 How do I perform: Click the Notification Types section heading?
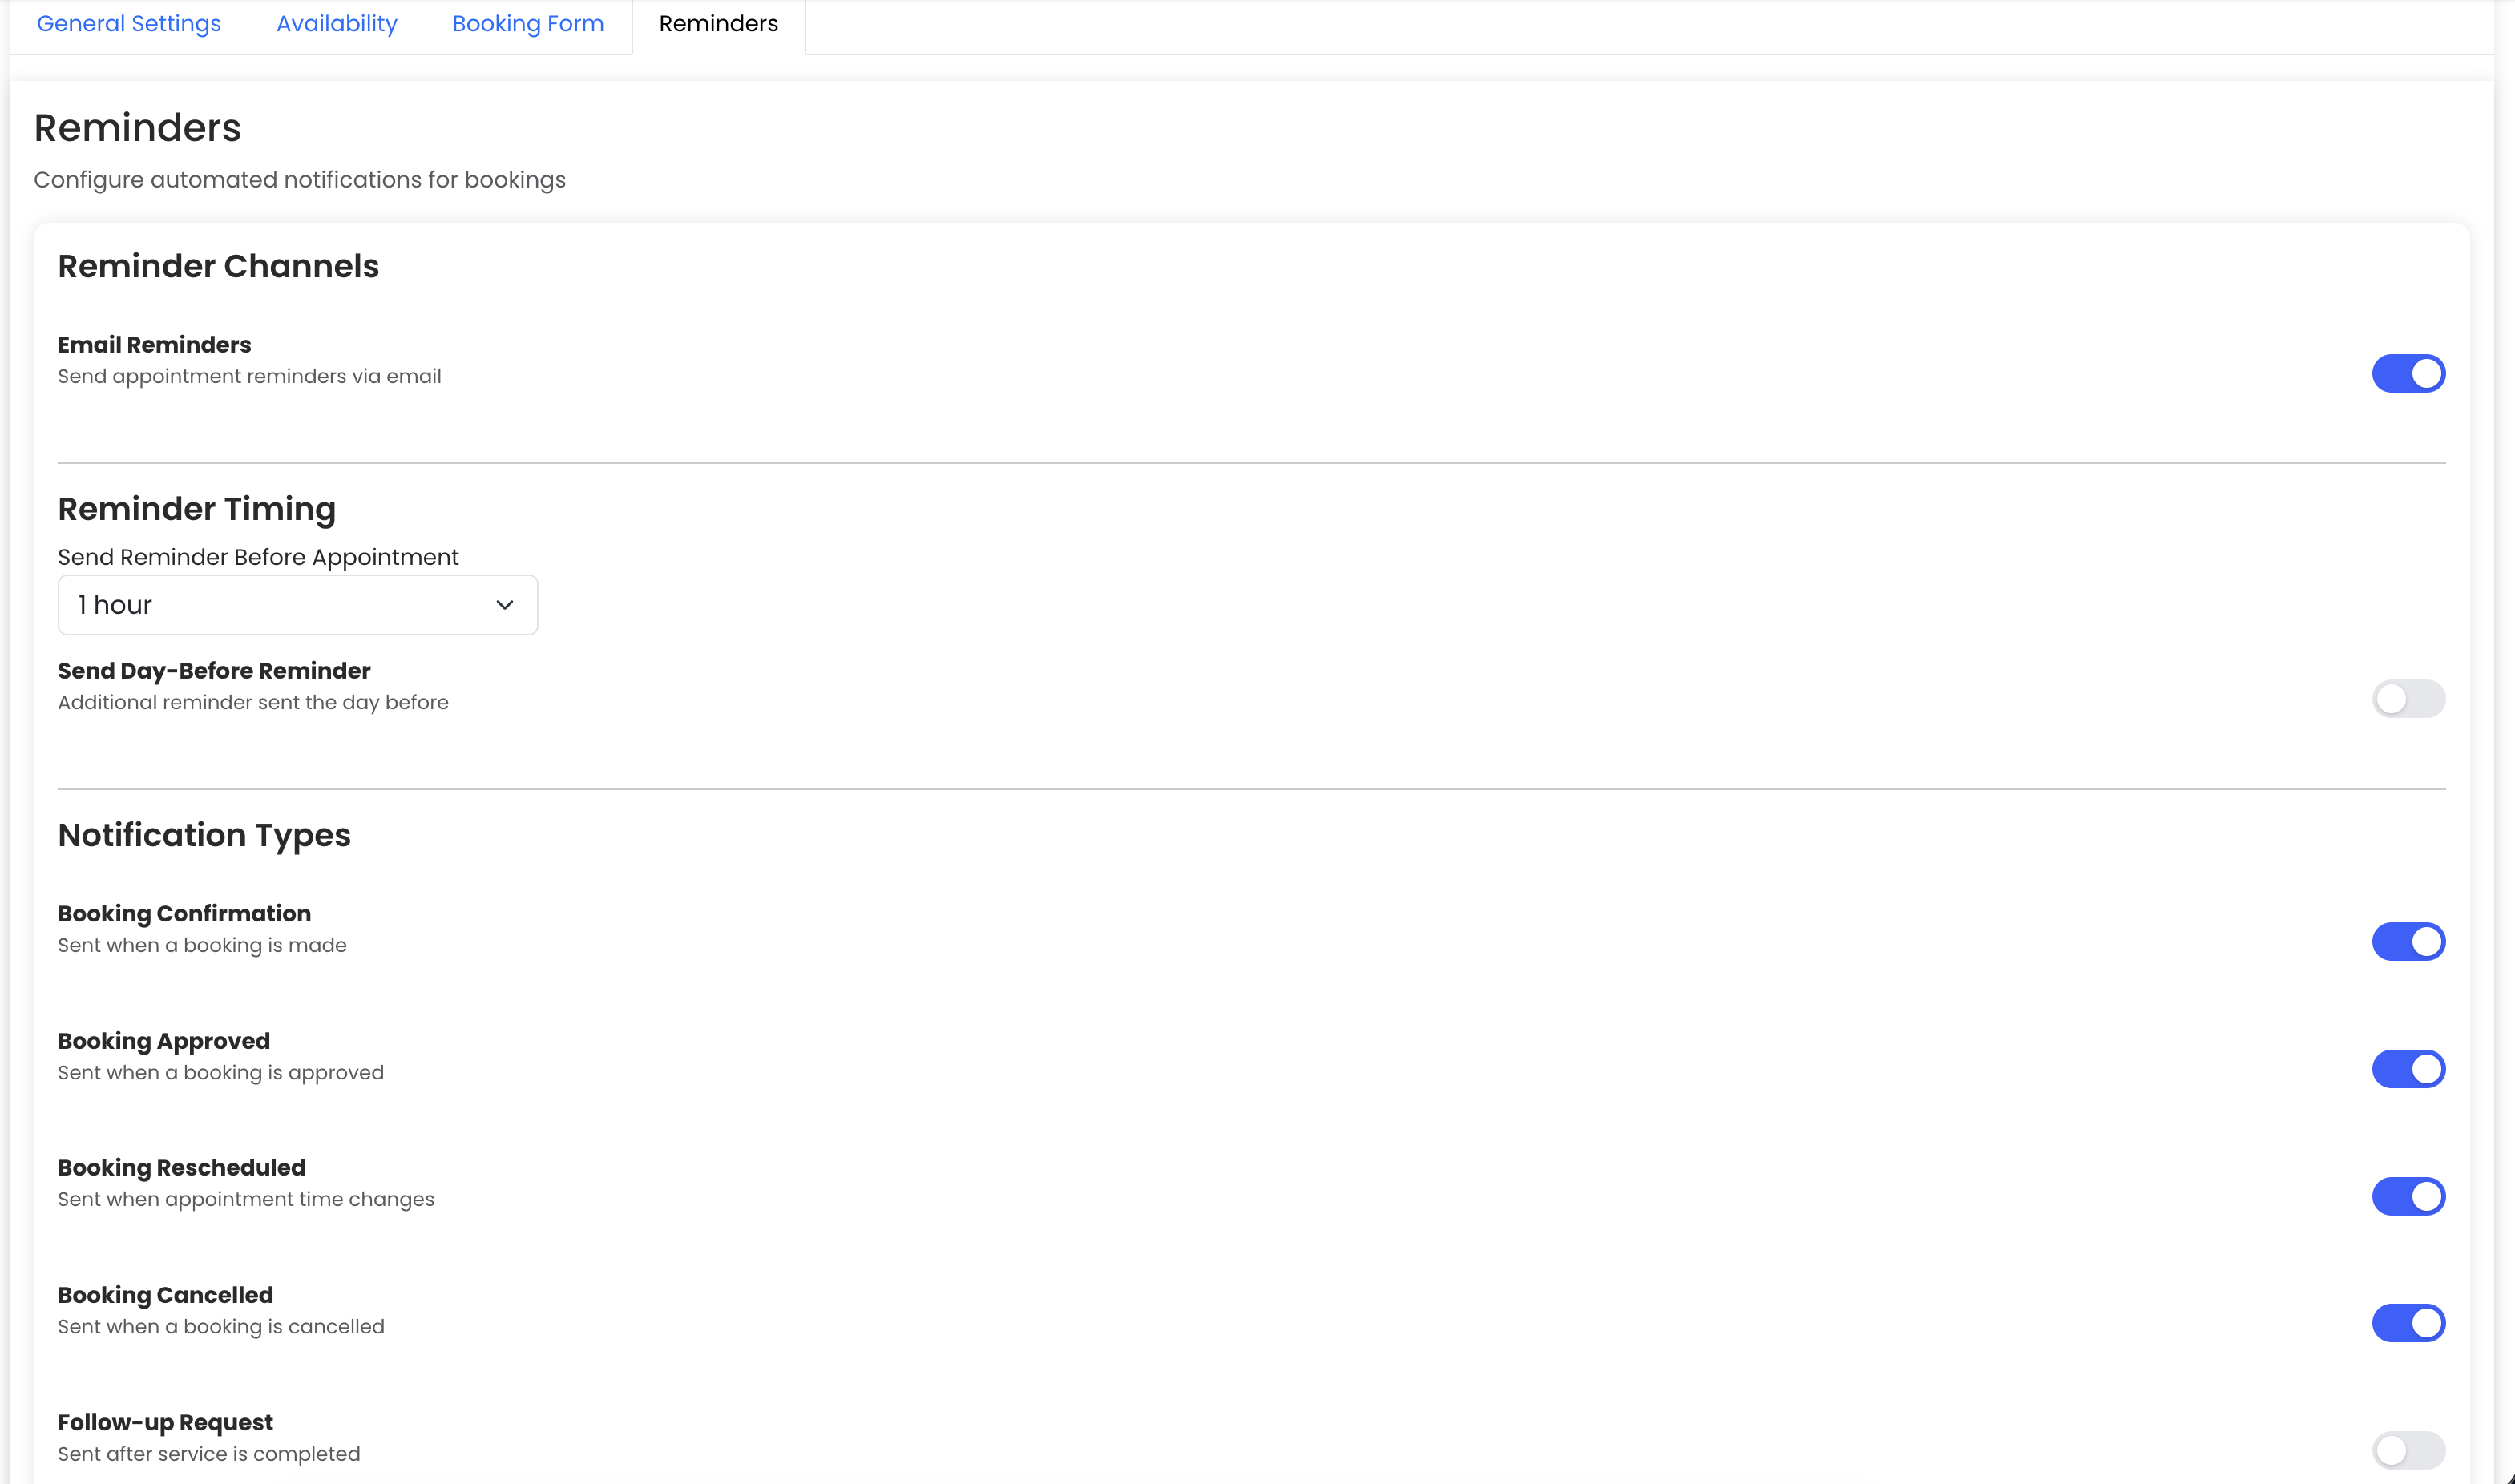point(204,835)
